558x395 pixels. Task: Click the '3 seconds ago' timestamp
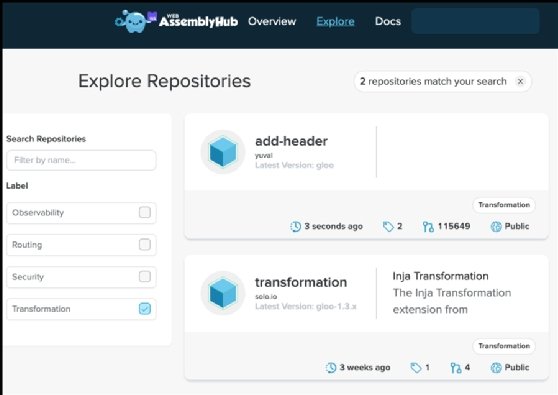[333, 226]
